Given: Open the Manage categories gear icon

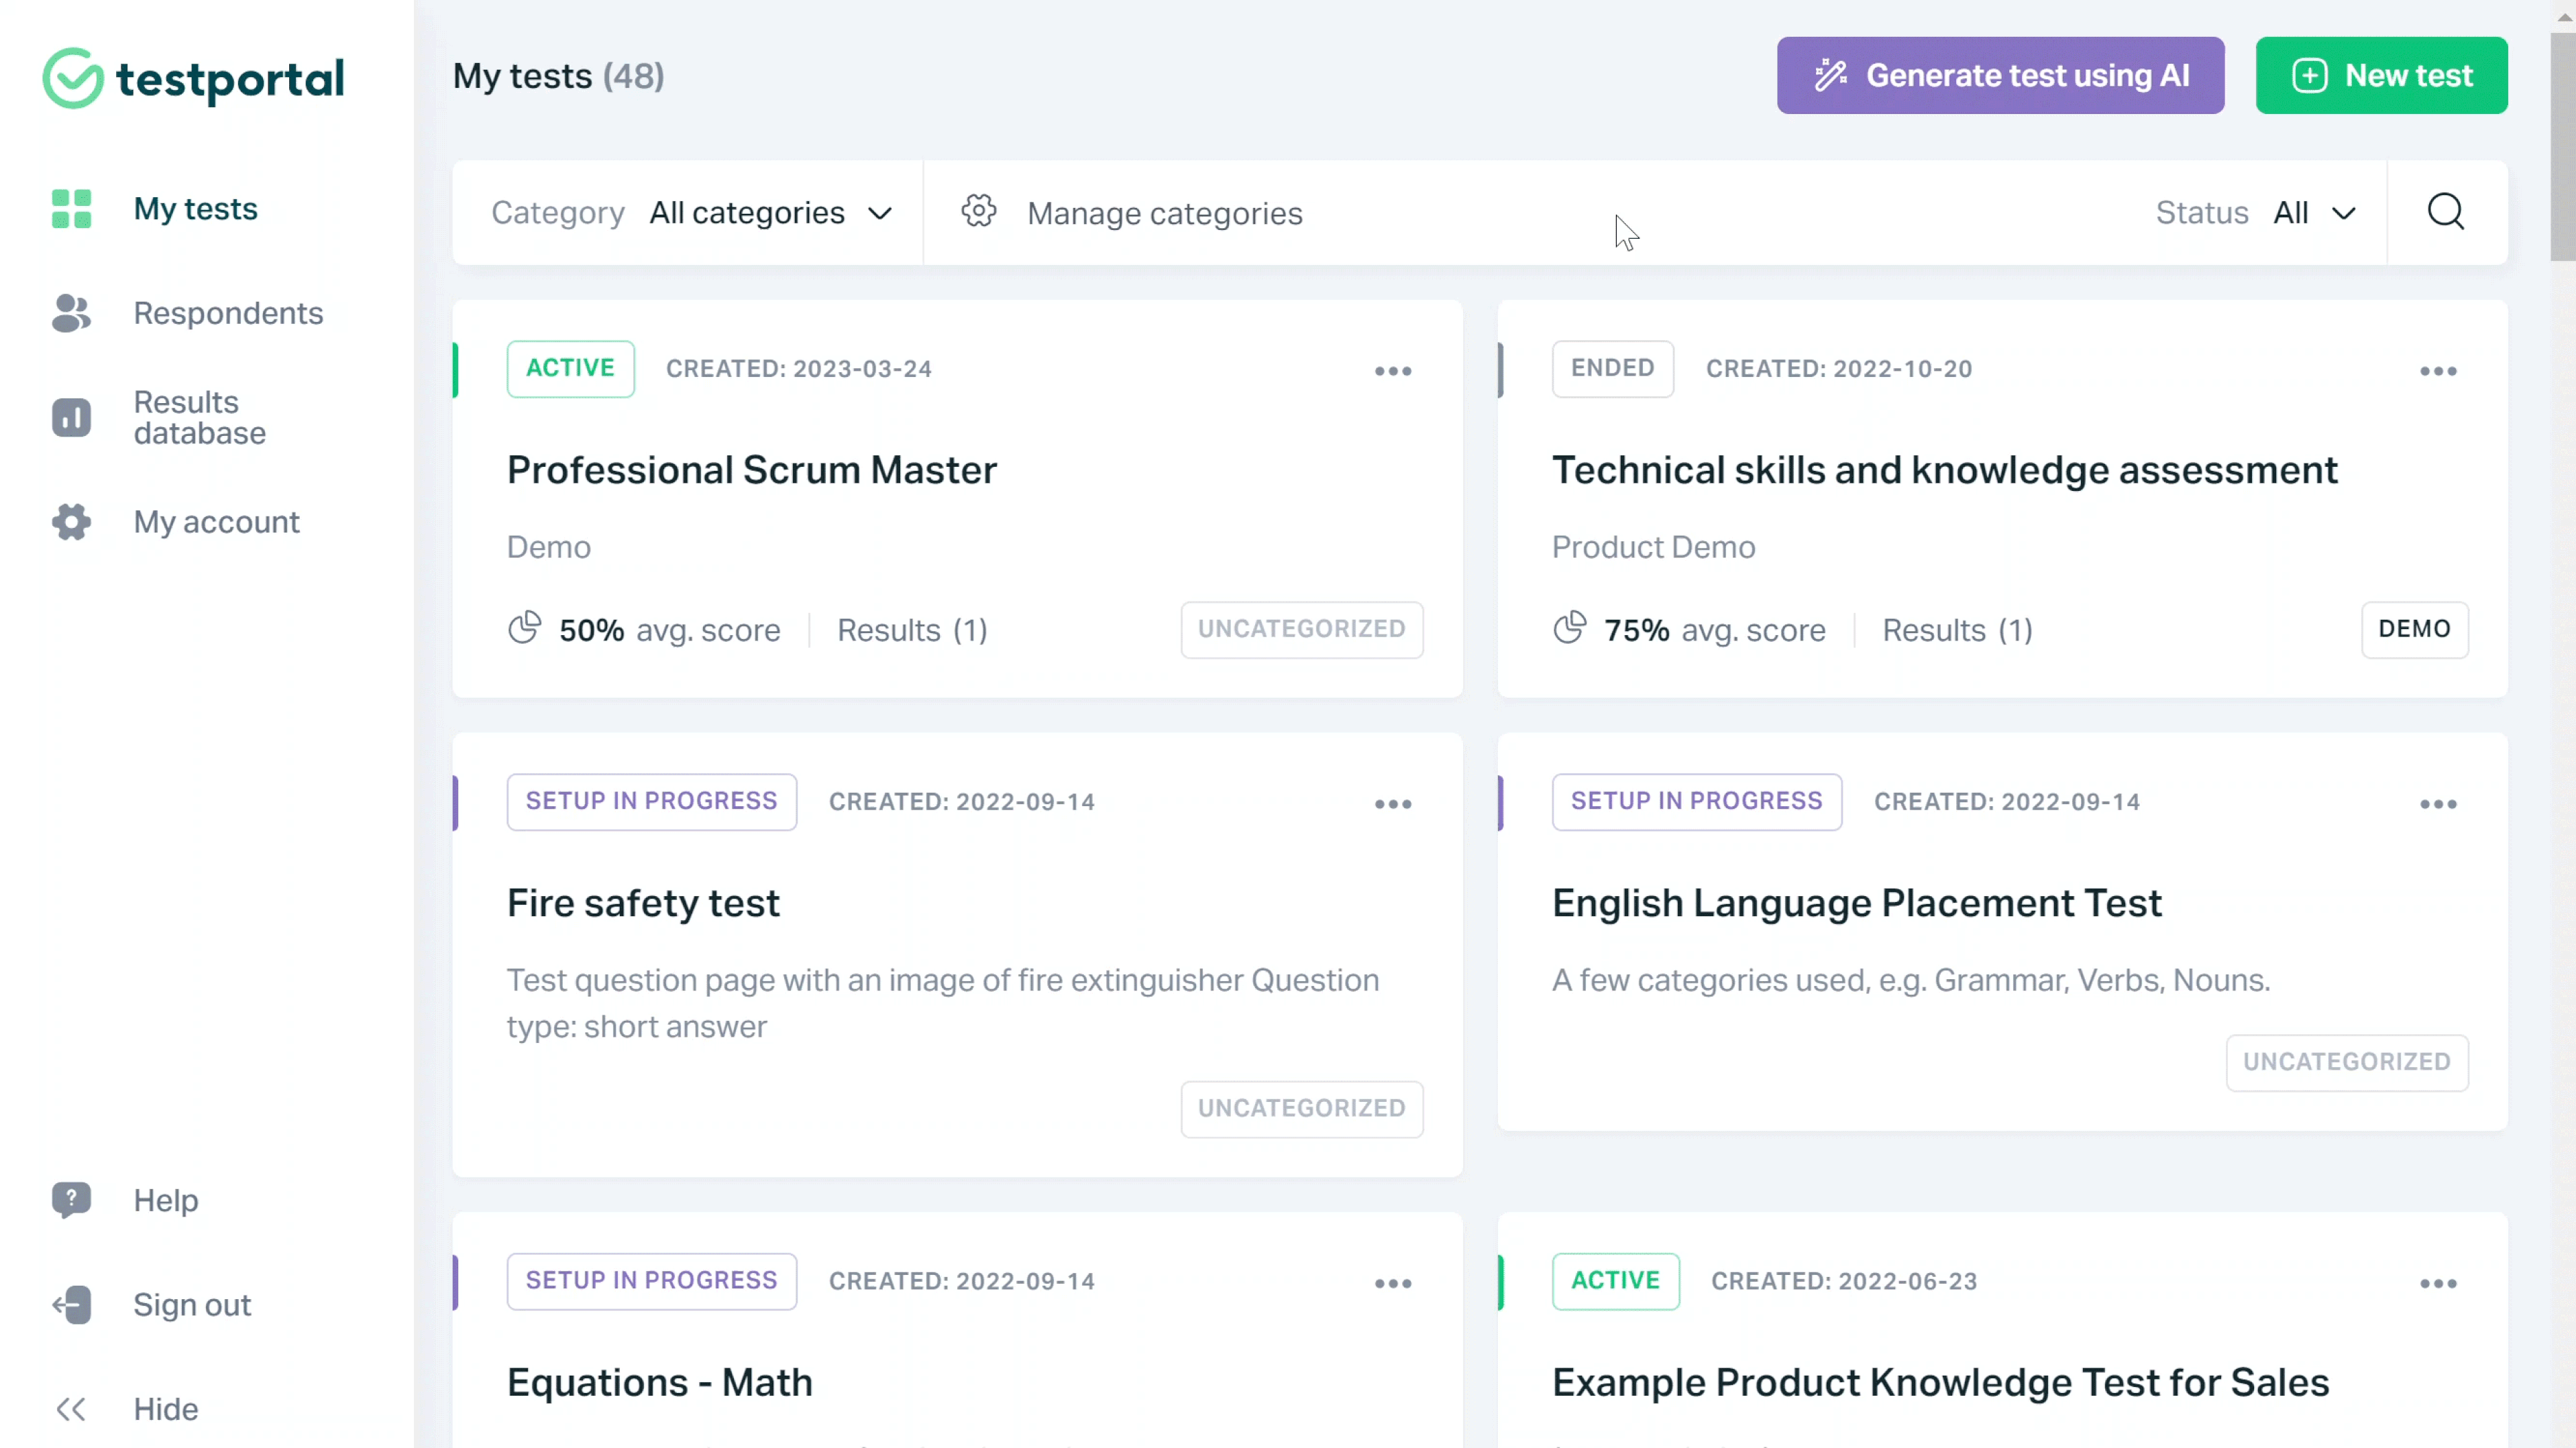Looking at the screenshot, I should click(978, 212).
